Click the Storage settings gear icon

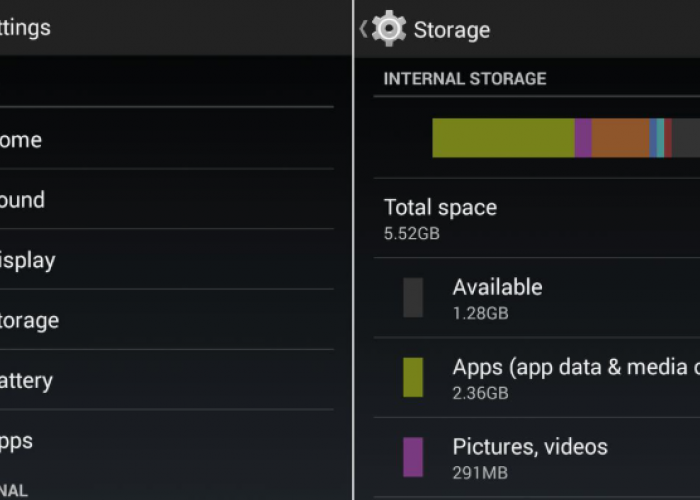point(388,29)
